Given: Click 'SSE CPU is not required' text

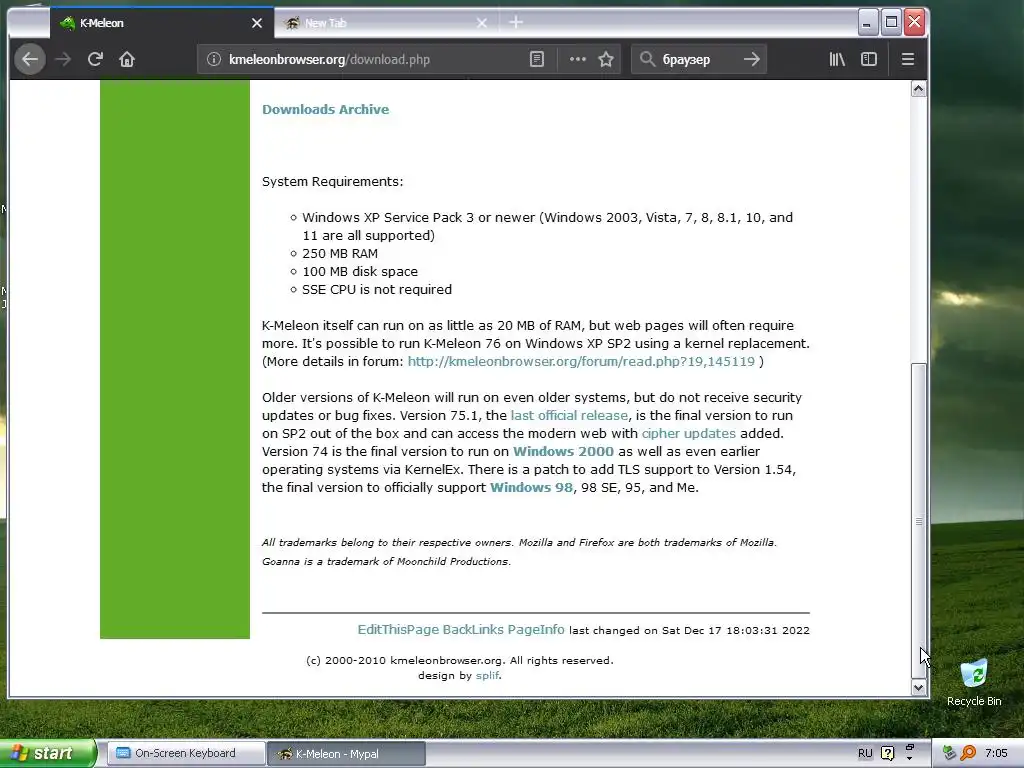Looking at the screenshot, I should point(377,289).
